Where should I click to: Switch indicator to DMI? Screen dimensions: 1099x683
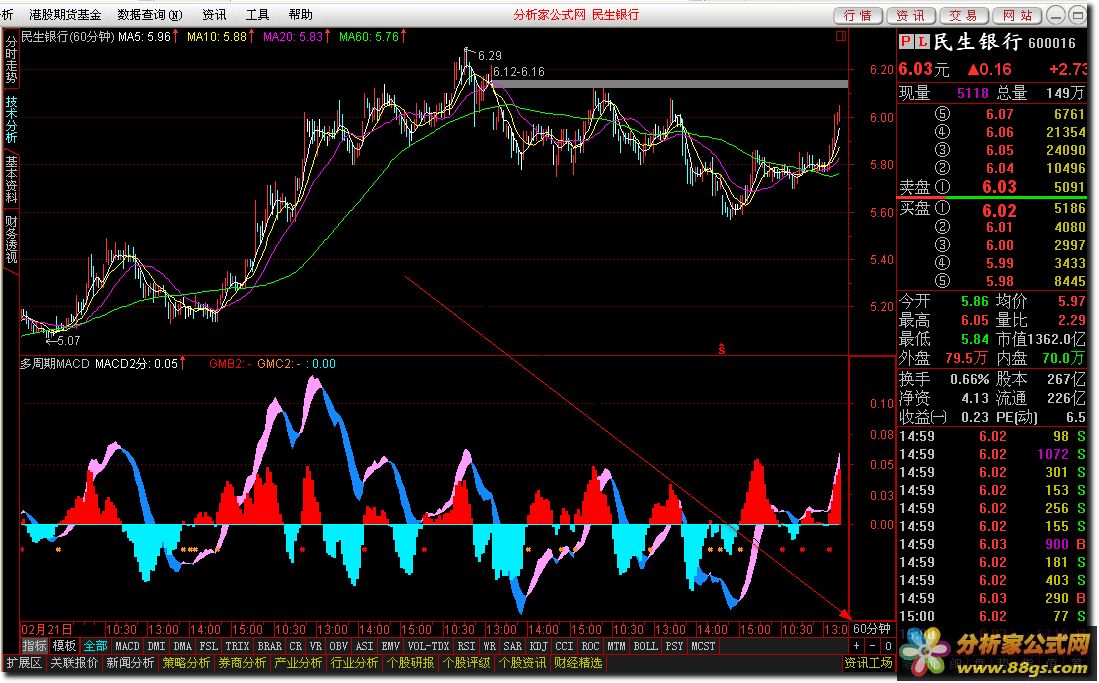click(157, 646)
